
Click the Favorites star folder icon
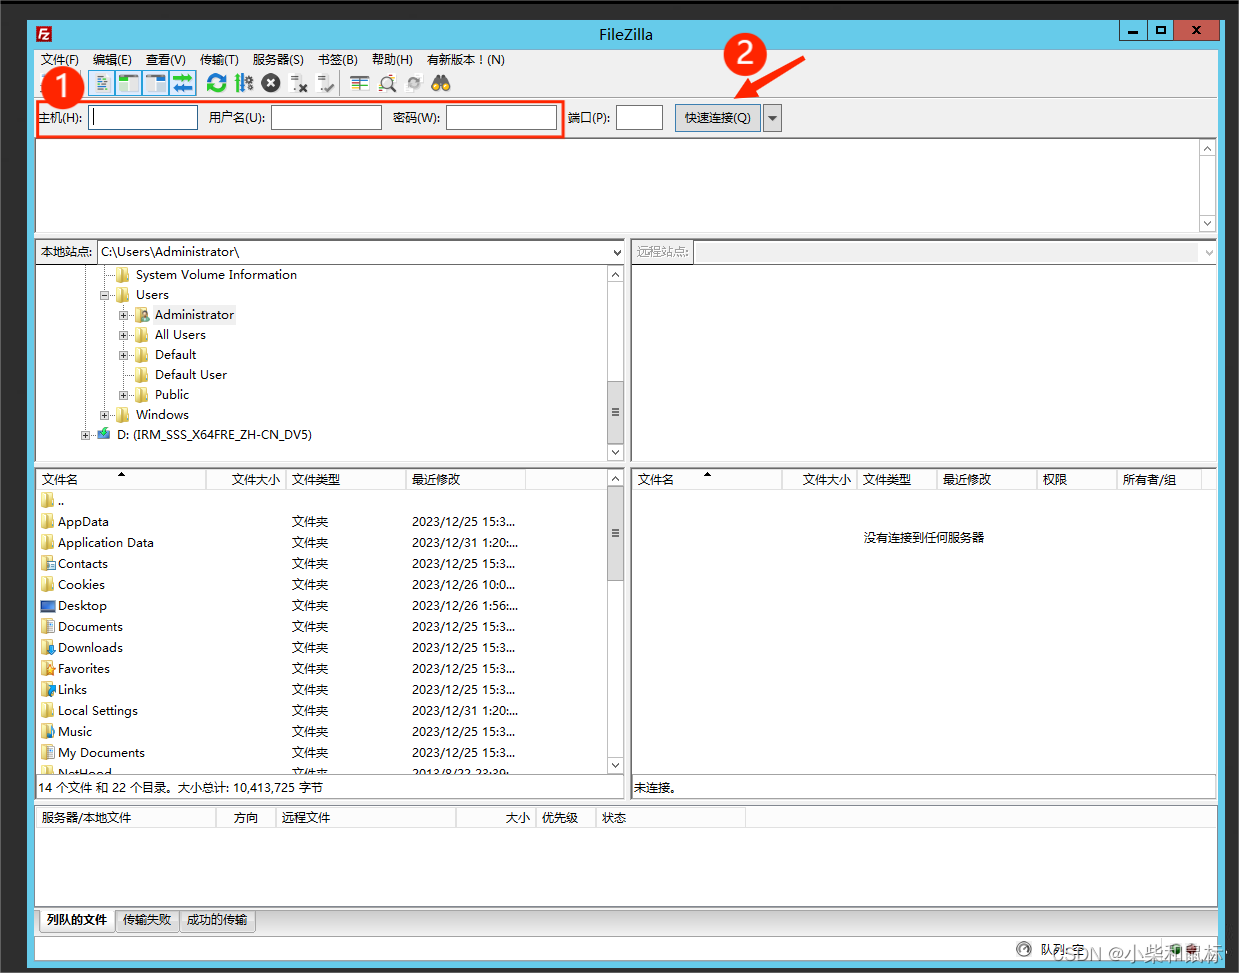48,668
